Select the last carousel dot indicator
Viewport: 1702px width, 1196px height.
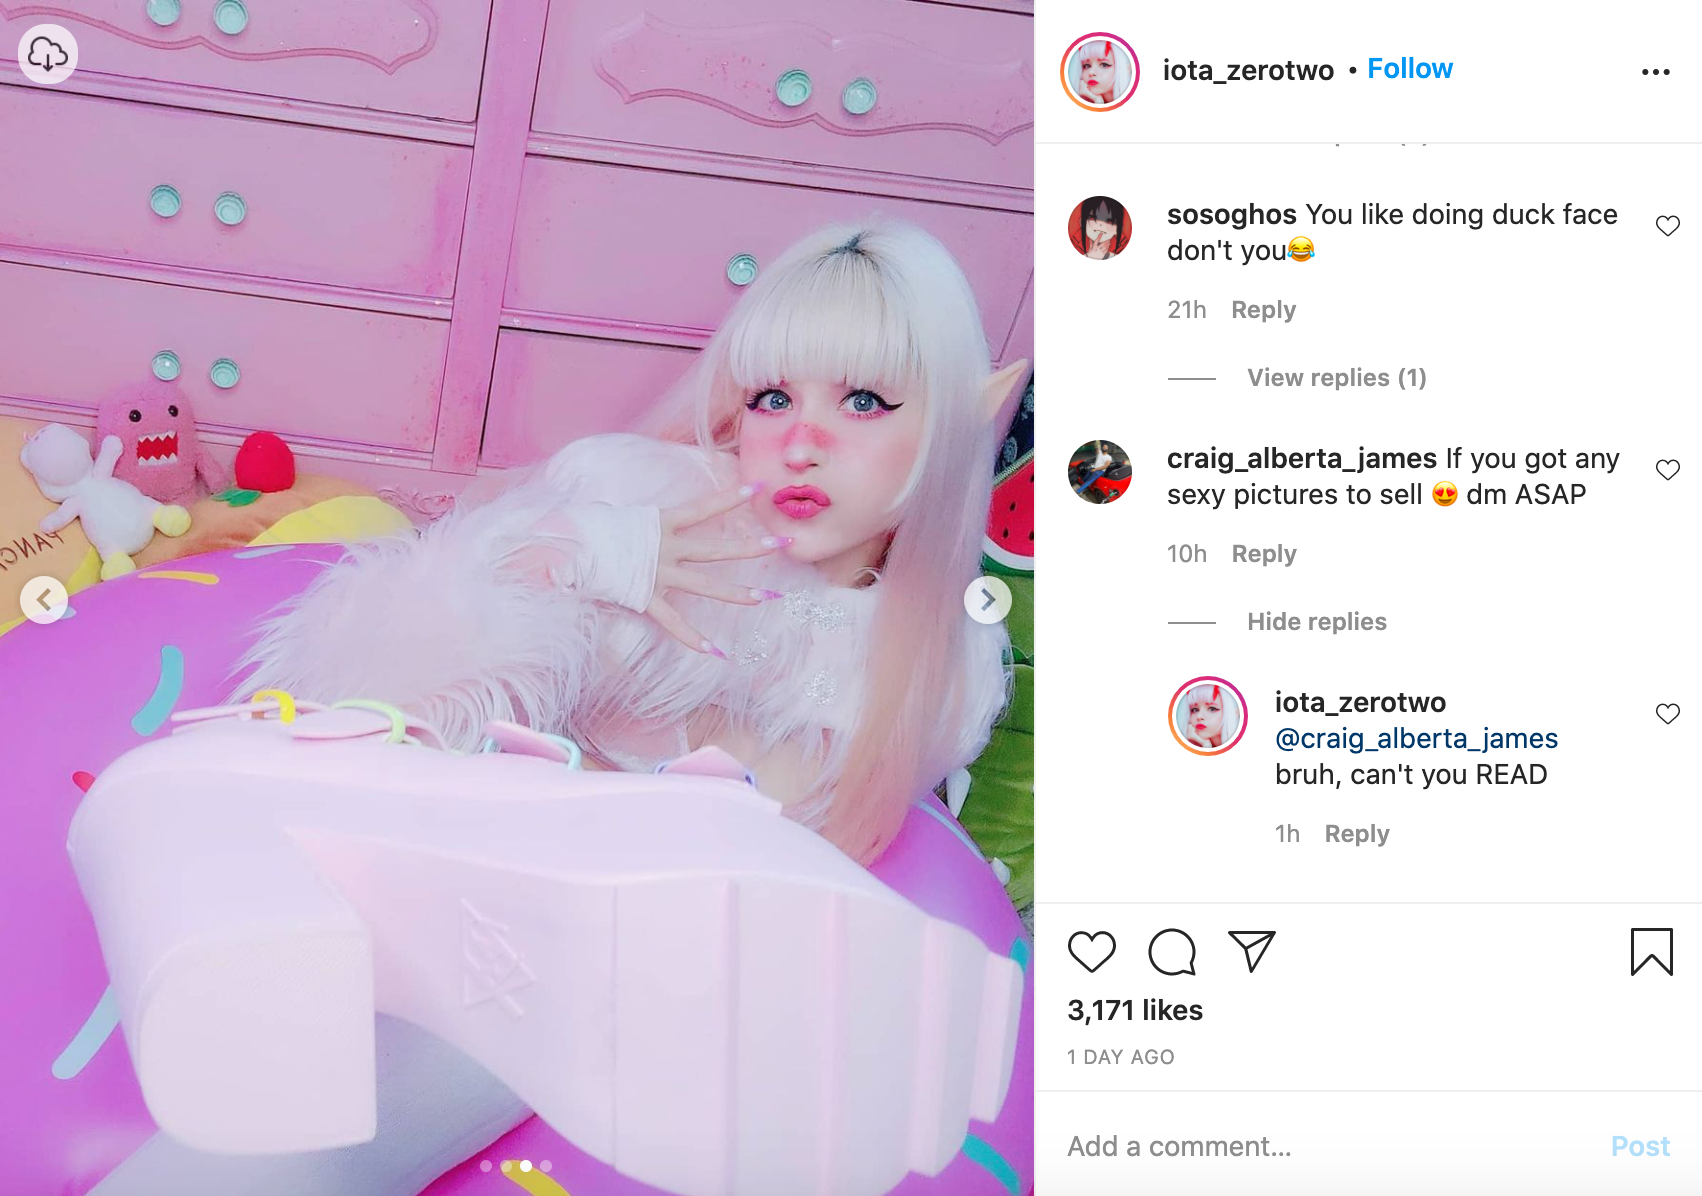click(546, 1166)
